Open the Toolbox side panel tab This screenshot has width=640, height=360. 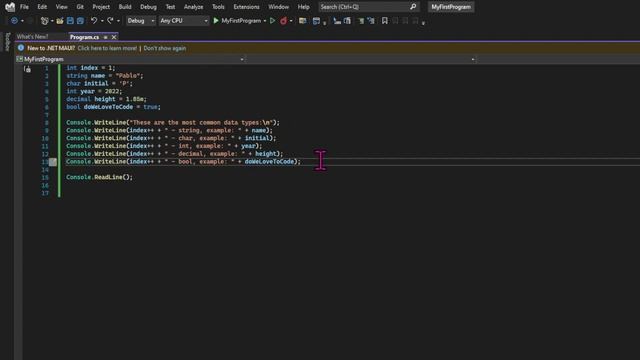click(x=7, y=41)
